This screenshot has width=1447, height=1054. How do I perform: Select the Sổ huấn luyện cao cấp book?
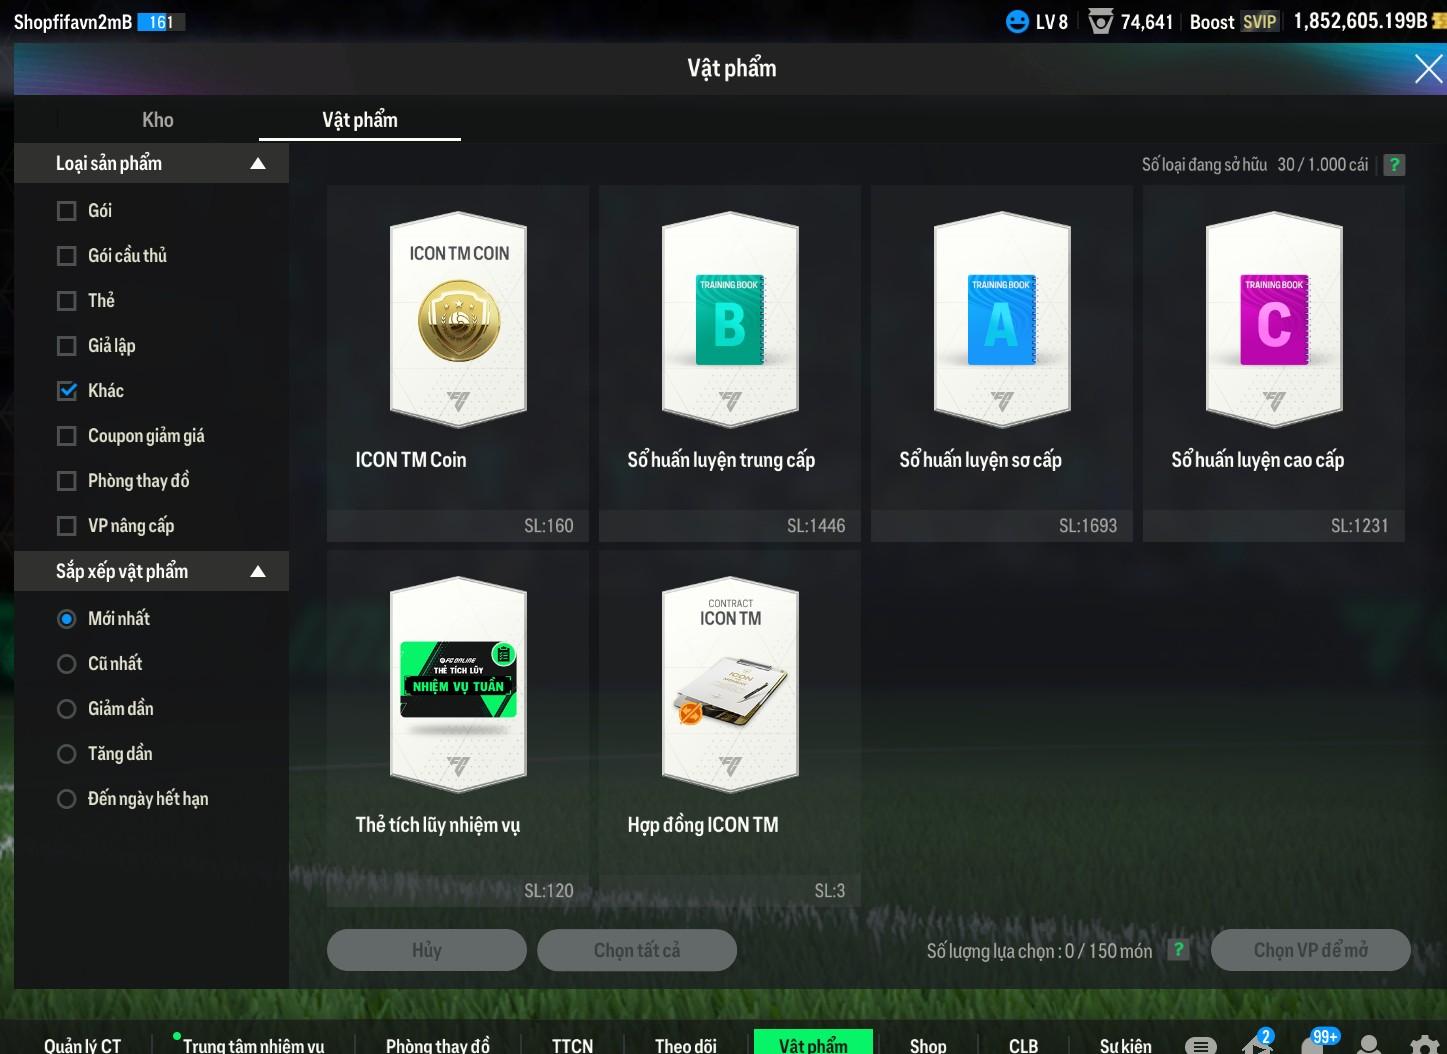point(1273,361)
